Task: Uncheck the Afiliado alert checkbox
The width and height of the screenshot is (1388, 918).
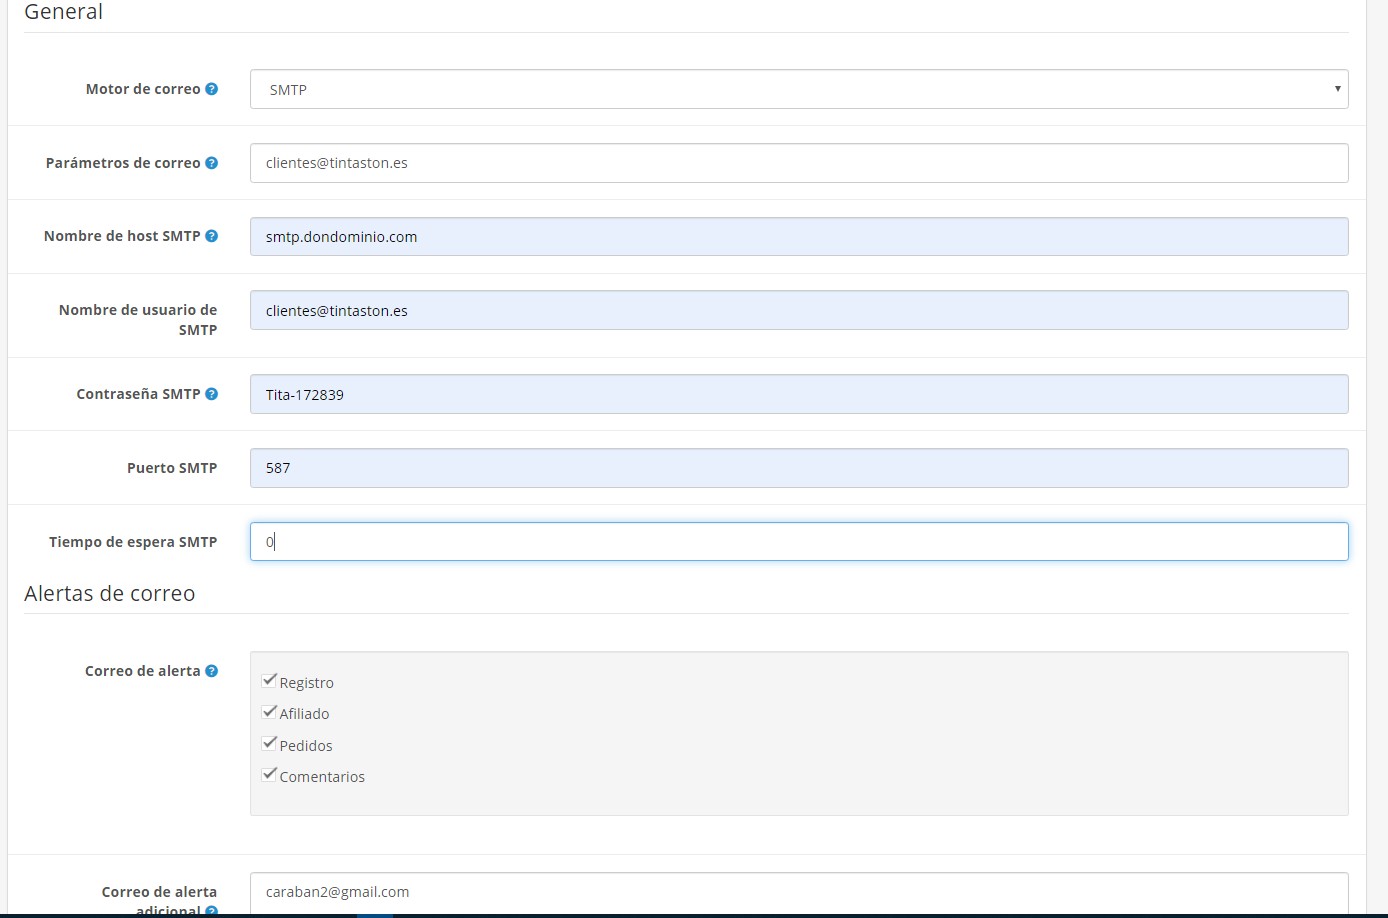Action: 269,712
